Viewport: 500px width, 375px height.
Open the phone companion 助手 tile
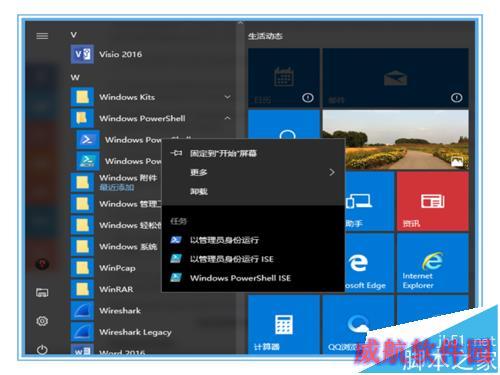pos(369,201)
